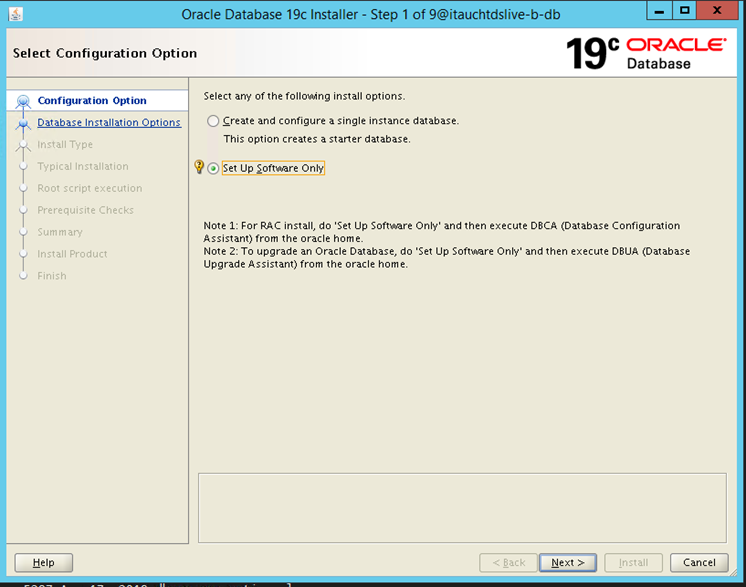
Task: Click the lightbulb hint icon beside Set Up Software Only
Action: coord(199,166)
